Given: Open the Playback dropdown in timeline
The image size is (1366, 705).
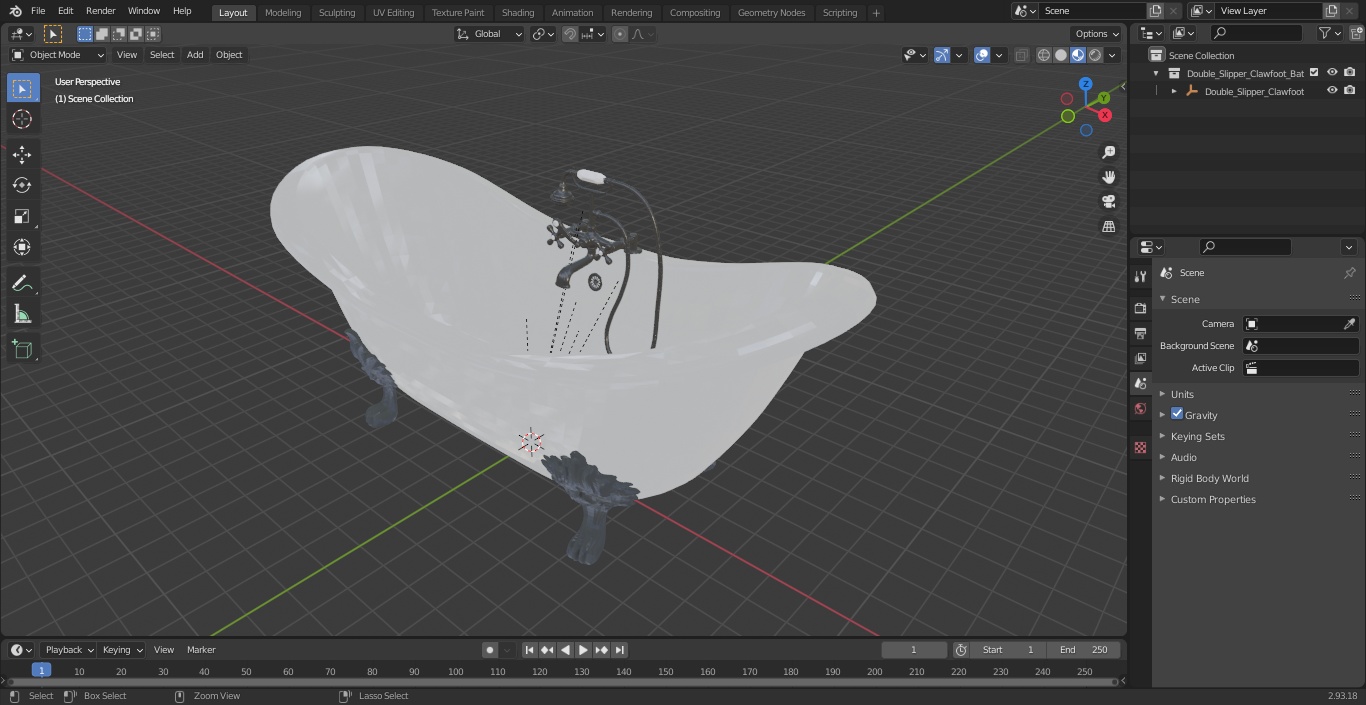Looking at the screenshot, I should 68,650.
